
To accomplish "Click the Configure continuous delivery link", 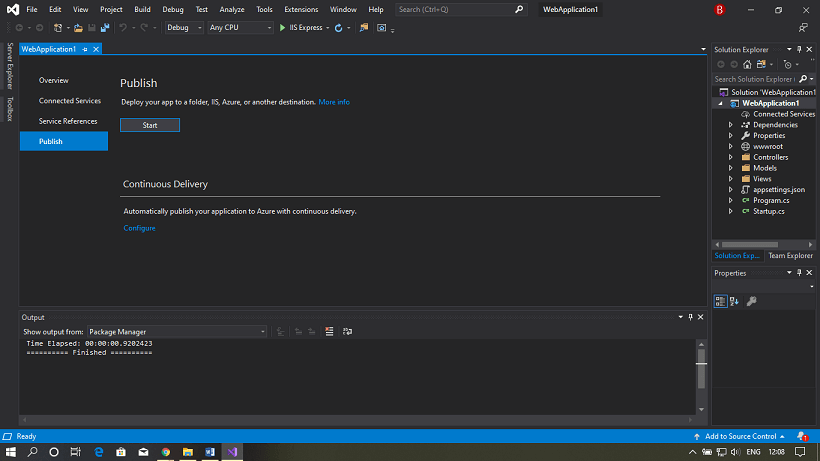I will (x=139, y=228).
